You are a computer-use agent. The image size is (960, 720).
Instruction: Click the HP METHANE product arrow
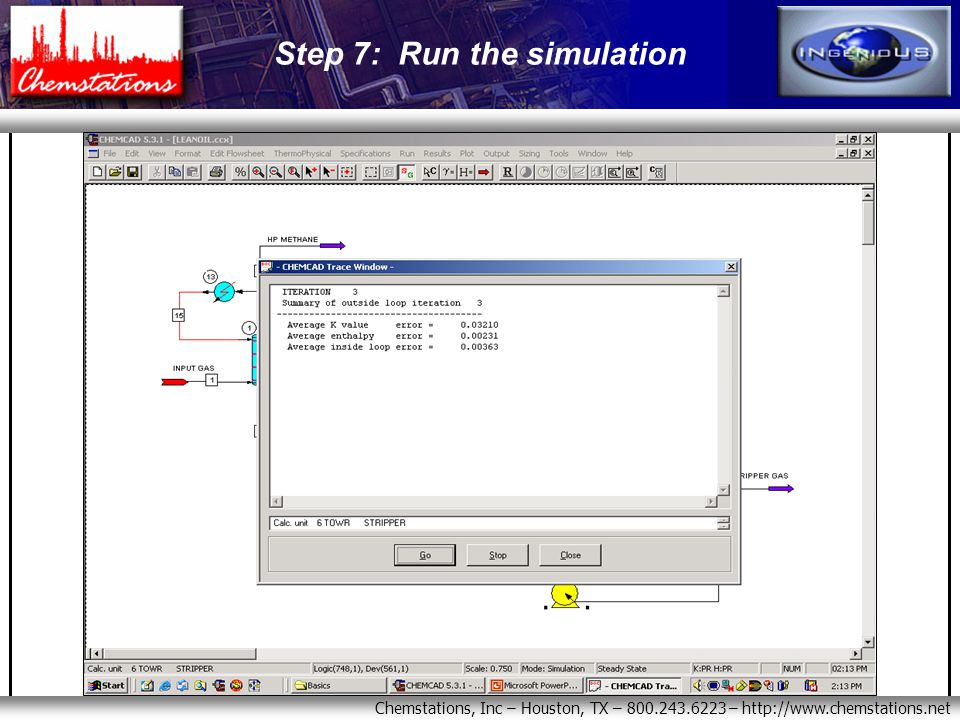coord(332,246)
